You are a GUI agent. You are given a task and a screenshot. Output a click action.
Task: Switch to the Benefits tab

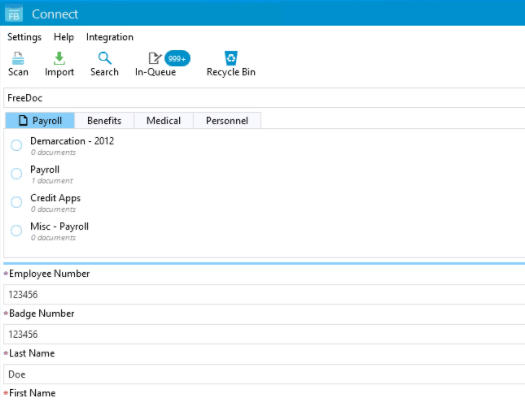pos(104,121)
